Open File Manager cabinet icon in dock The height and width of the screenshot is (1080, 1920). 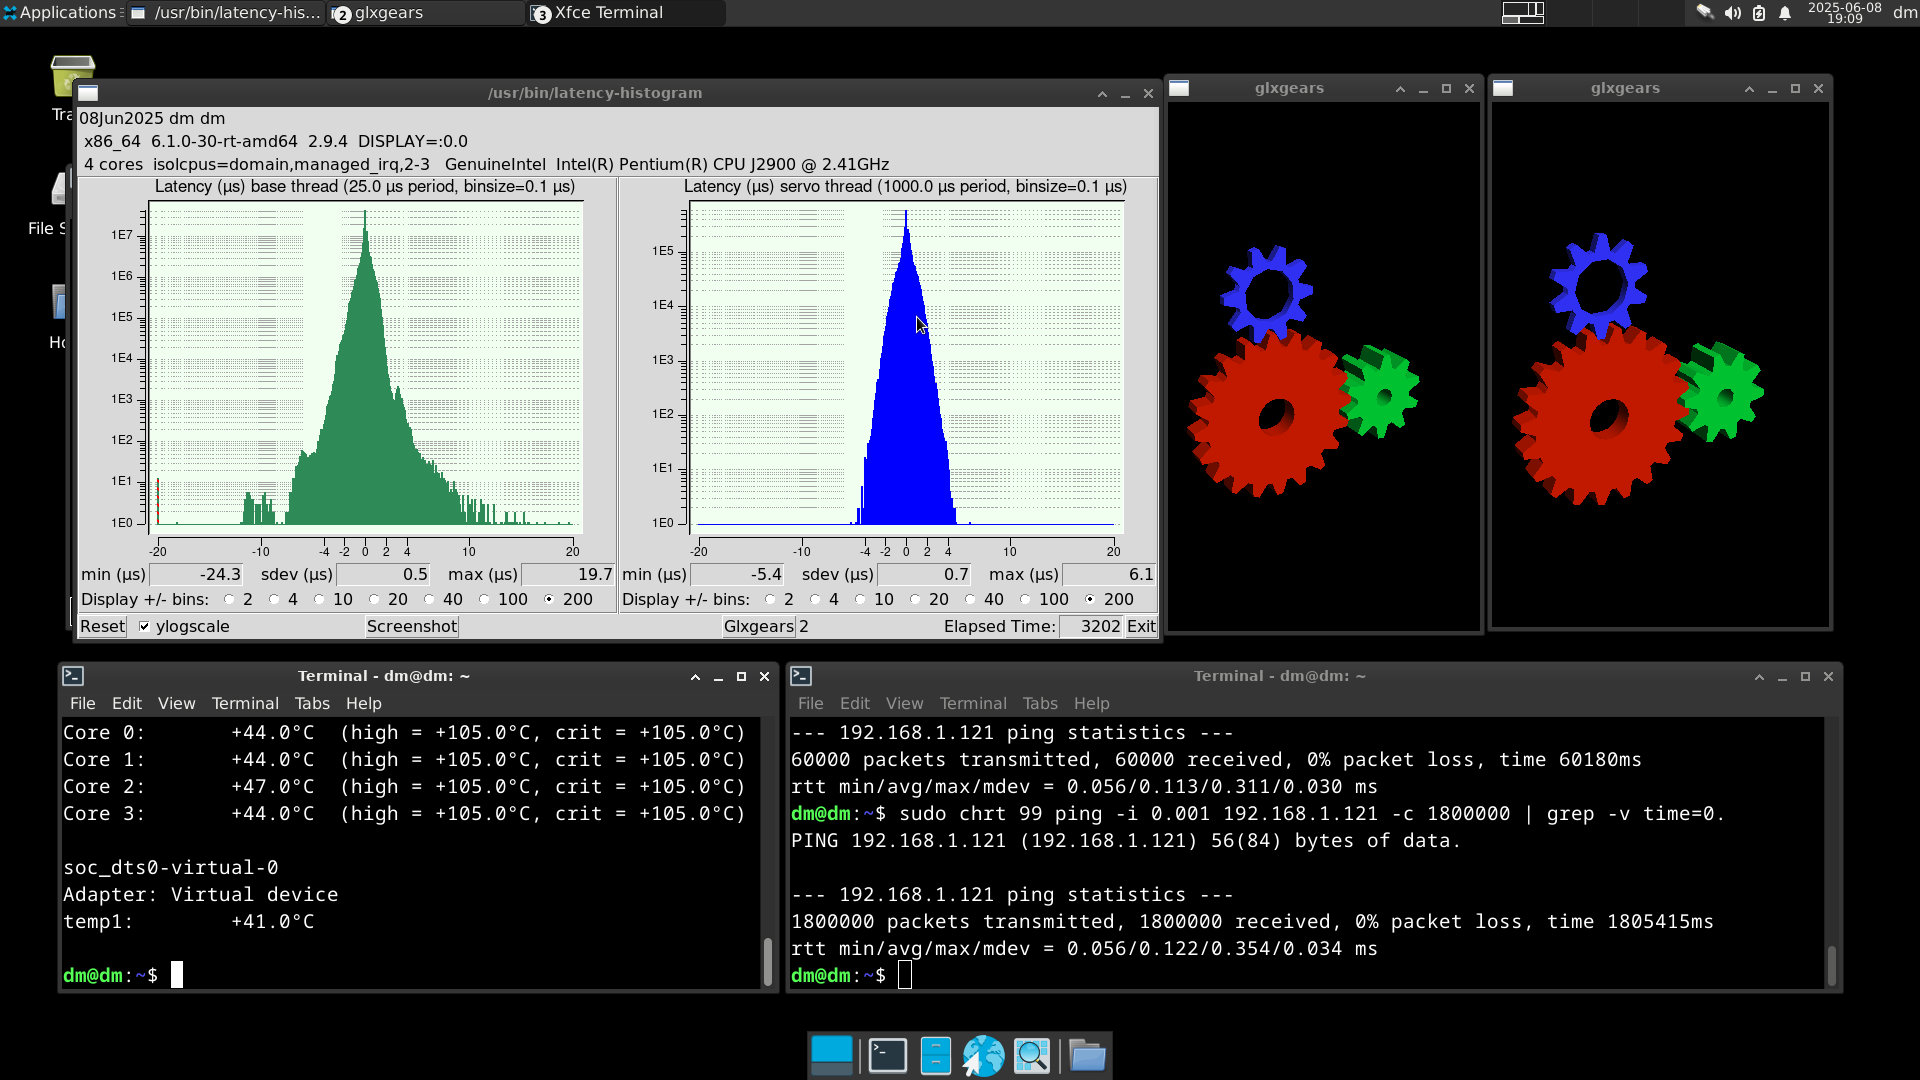click(x=935, y=1055)
